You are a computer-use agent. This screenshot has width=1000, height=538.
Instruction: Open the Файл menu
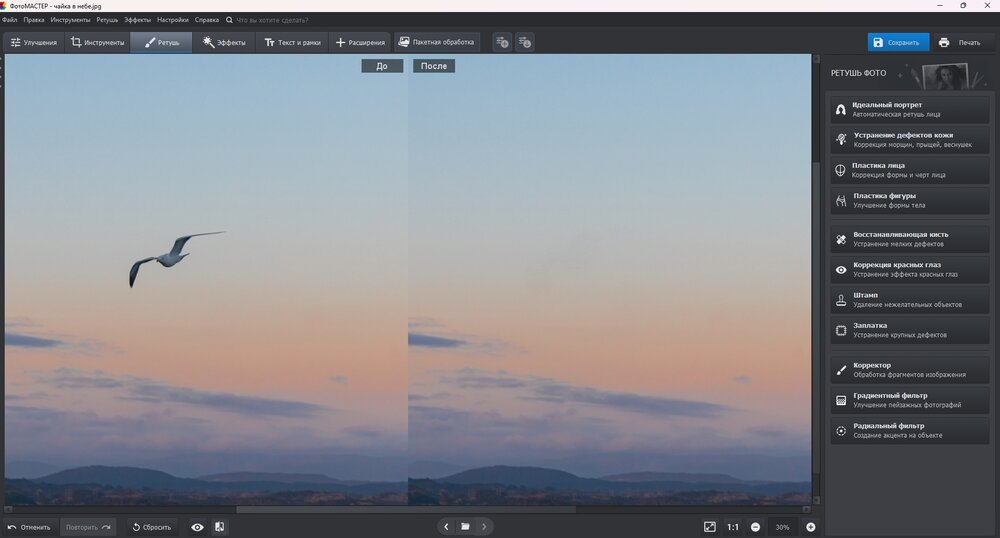tap(10, 20)
